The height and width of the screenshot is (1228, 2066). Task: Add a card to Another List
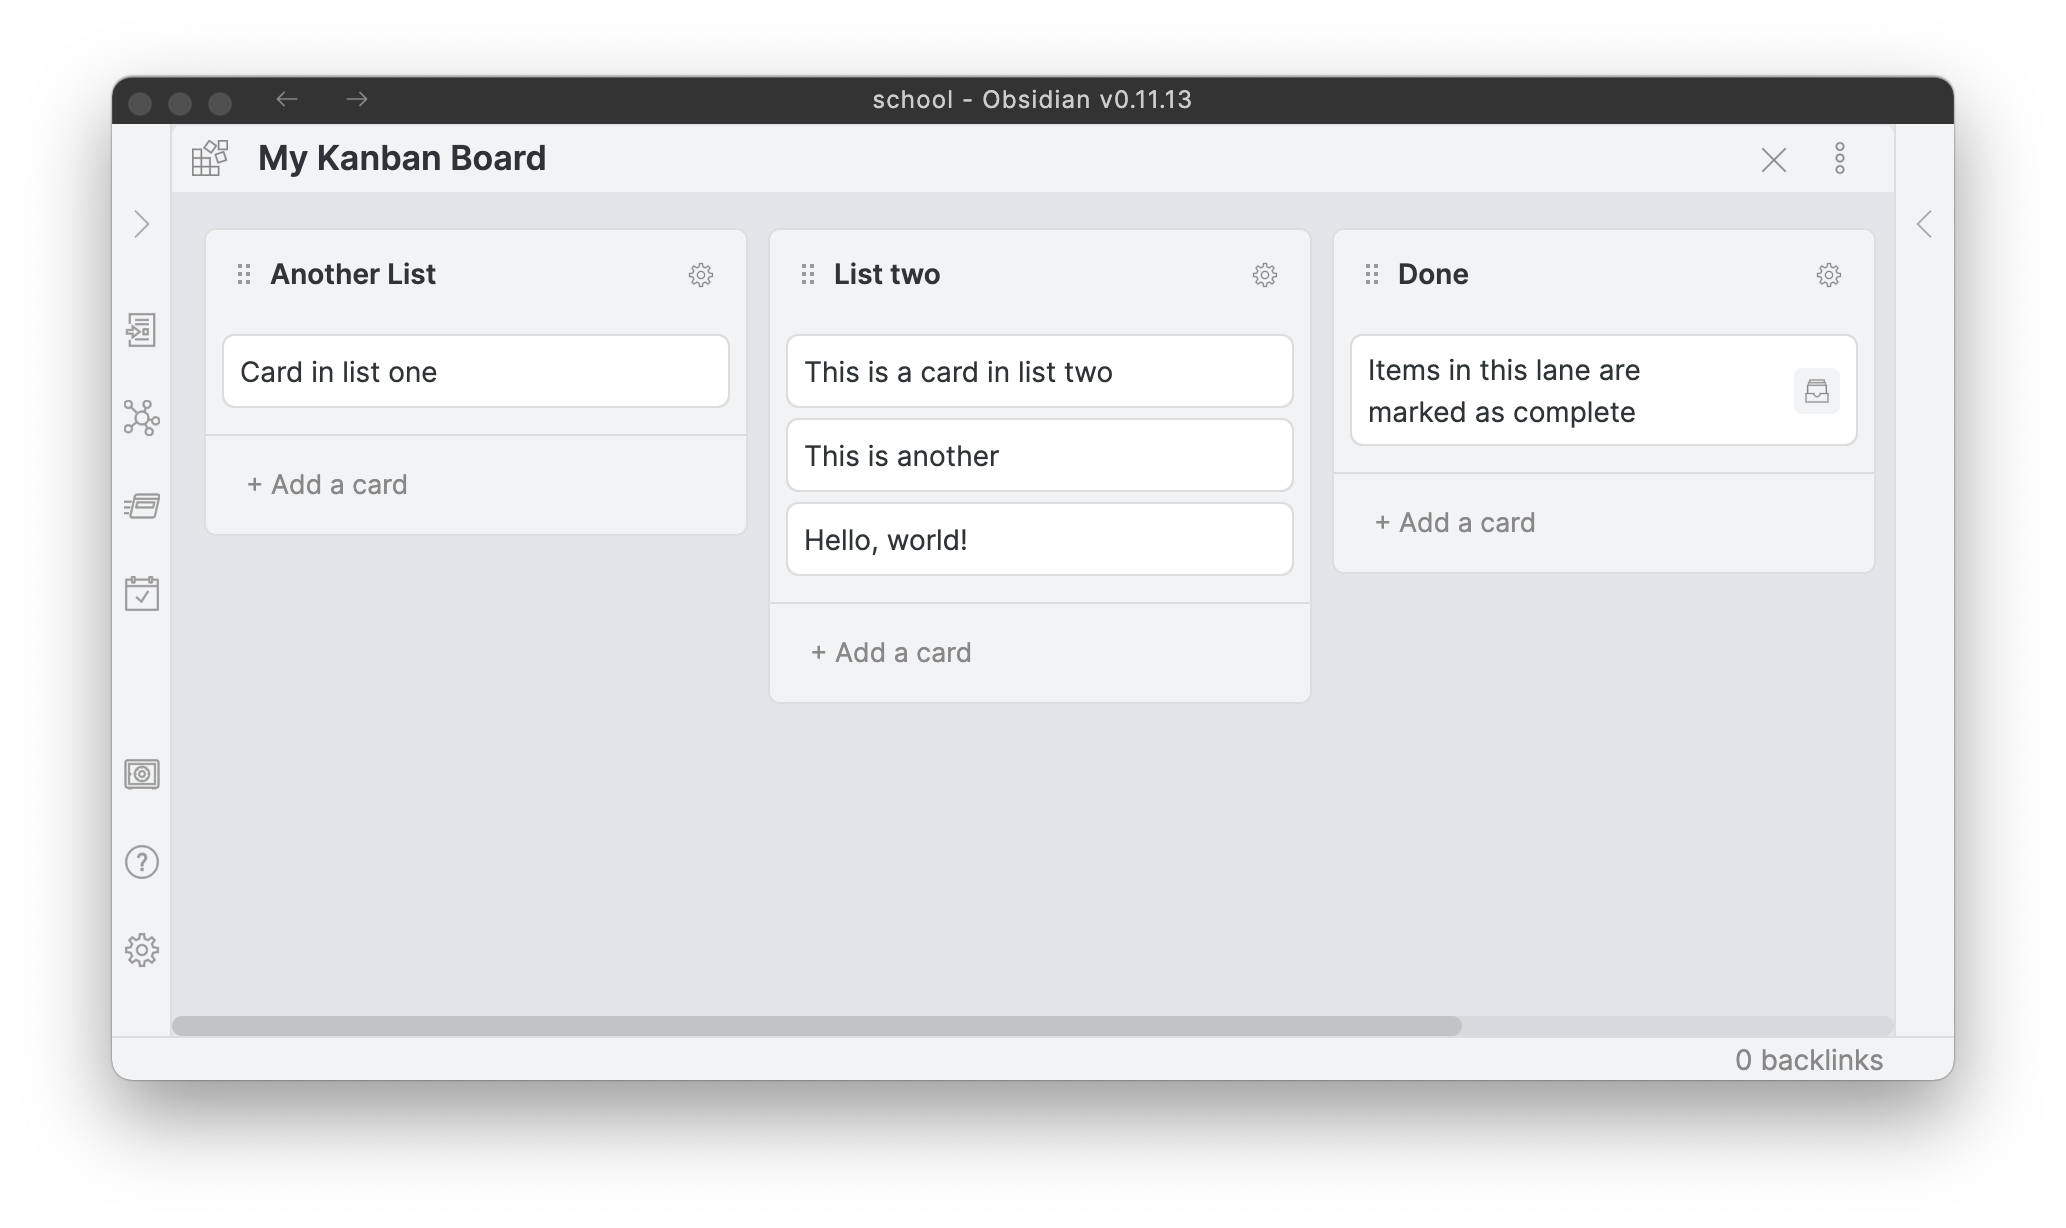pos(327,485)
